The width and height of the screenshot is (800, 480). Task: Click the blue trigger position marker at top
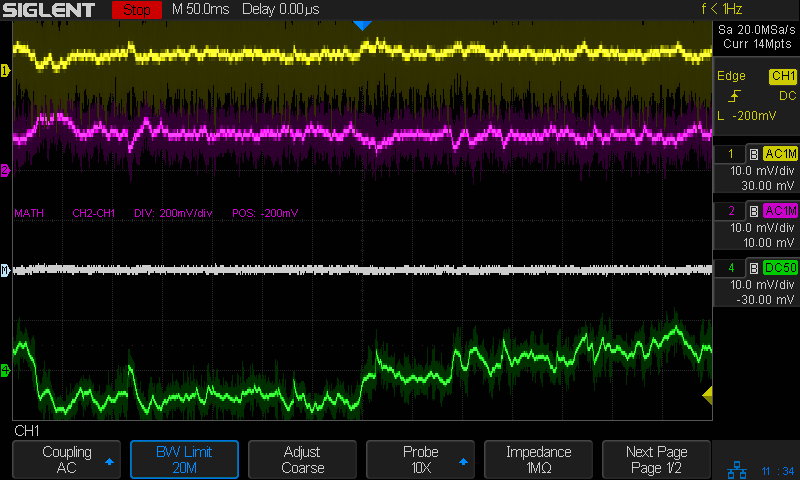(x=362, y=24)
